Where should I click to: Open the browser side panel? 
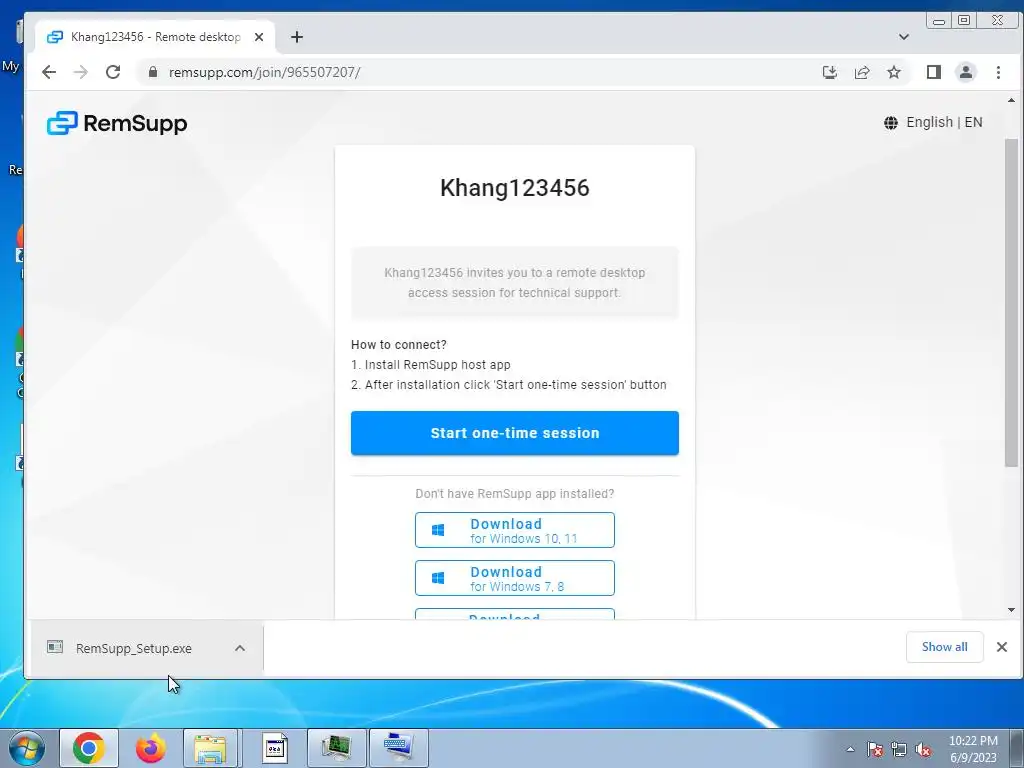(934, 72)
